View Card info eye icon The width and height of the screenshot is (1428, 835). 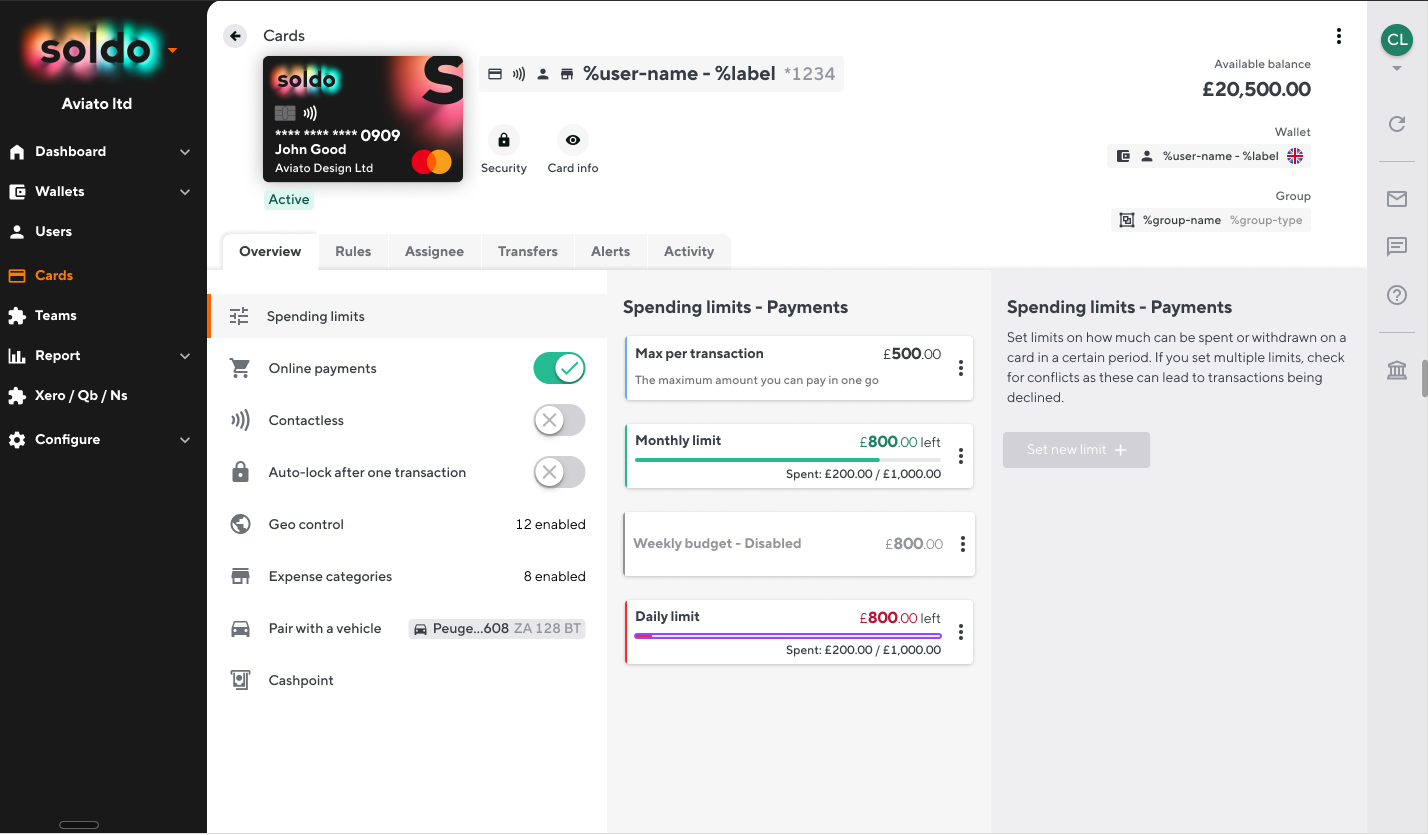click(x=573, y=140)
